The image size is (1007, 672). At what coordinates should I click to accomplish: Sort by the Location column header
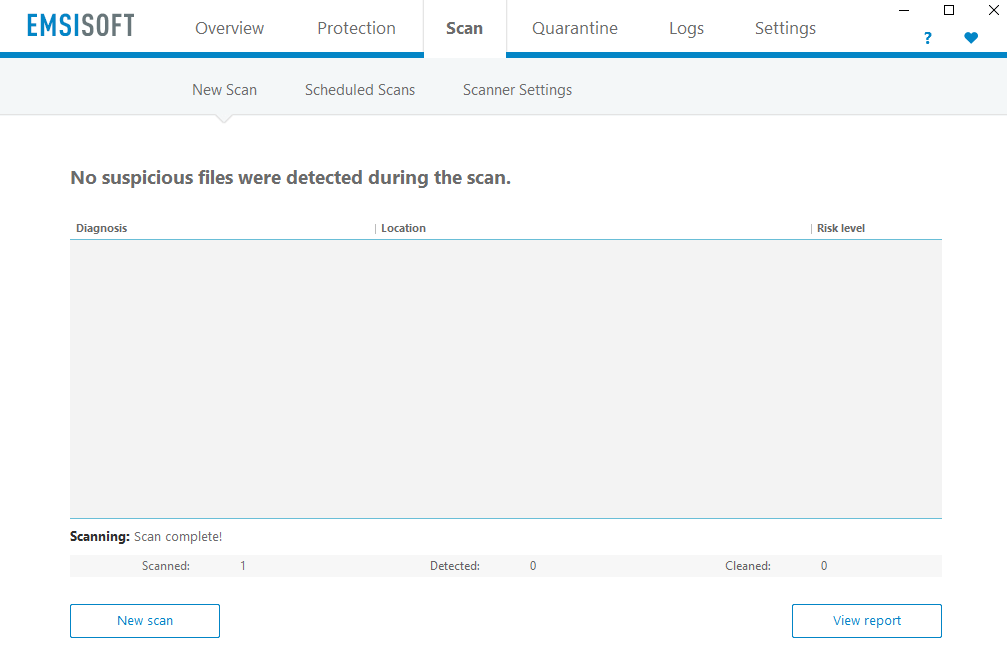click(x=403, y=228)
